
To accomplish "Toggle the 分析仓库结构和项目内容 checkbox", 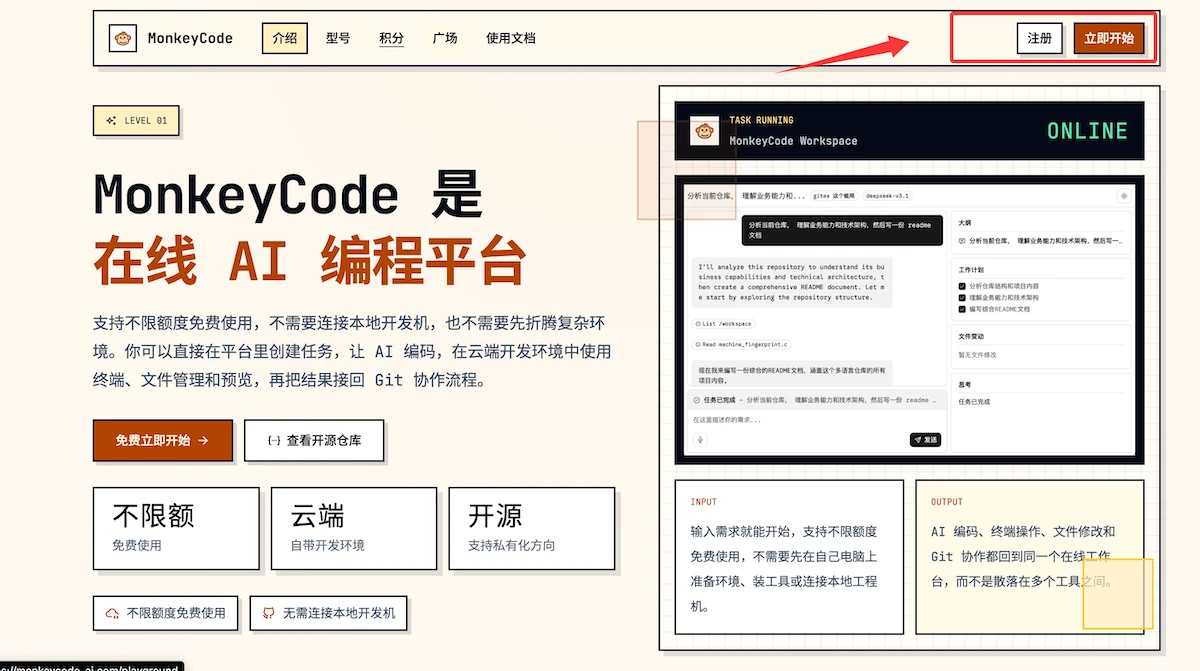I will click(962, 286).
